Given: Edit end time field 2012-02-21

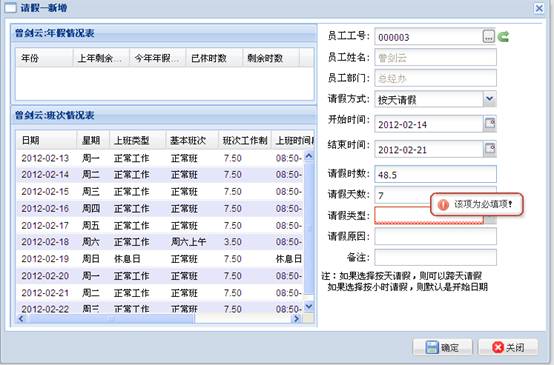Looking at the screenshot, I should [429, 149].
